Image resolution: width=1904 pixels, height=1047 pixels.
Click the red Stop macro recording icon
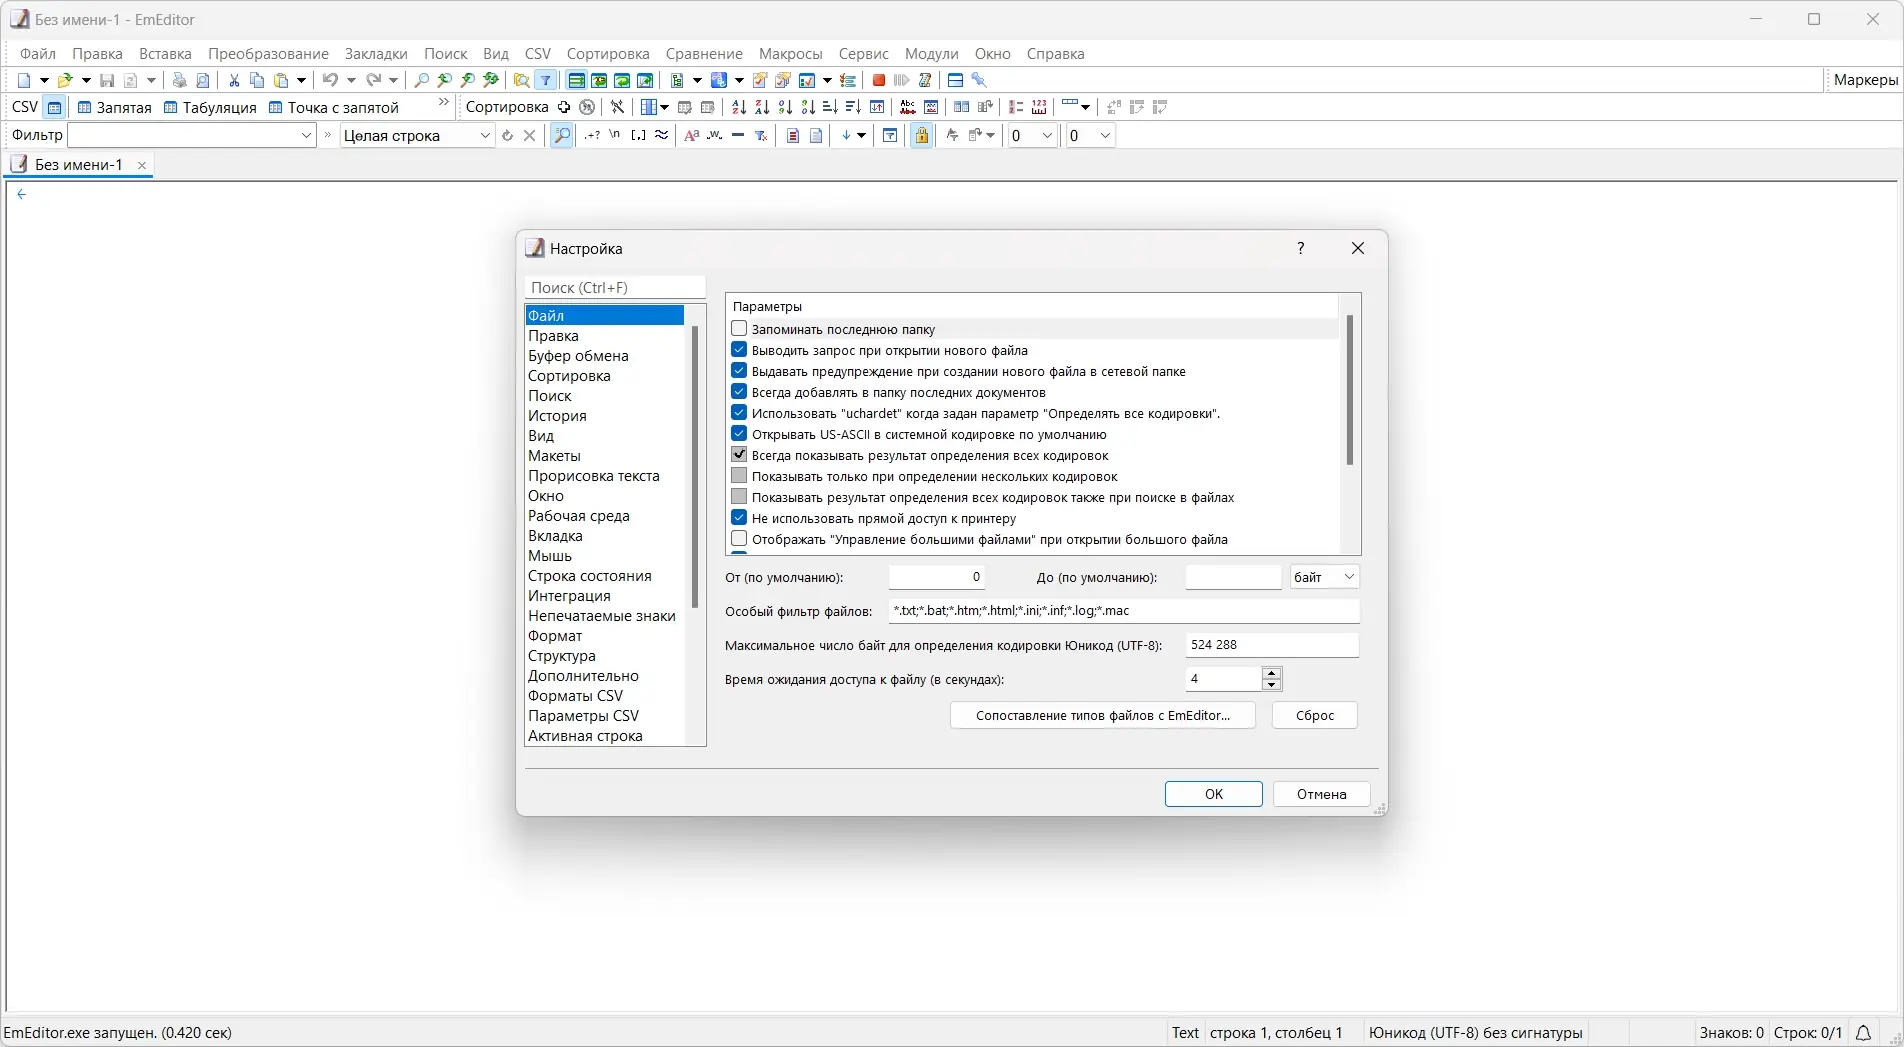(x=879, y=80)
